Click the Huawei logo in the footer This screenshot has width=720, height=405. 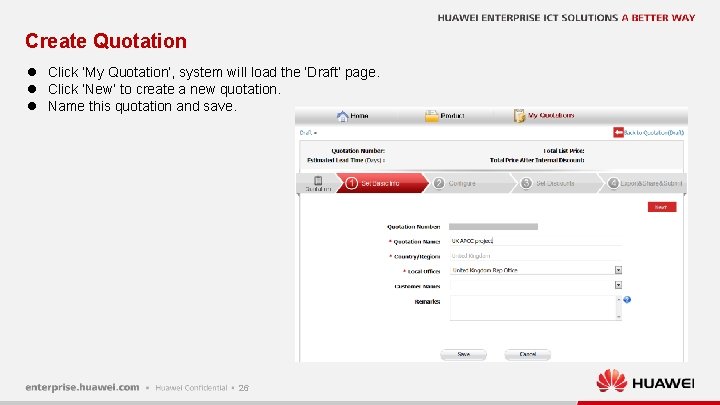pos(645,381)
